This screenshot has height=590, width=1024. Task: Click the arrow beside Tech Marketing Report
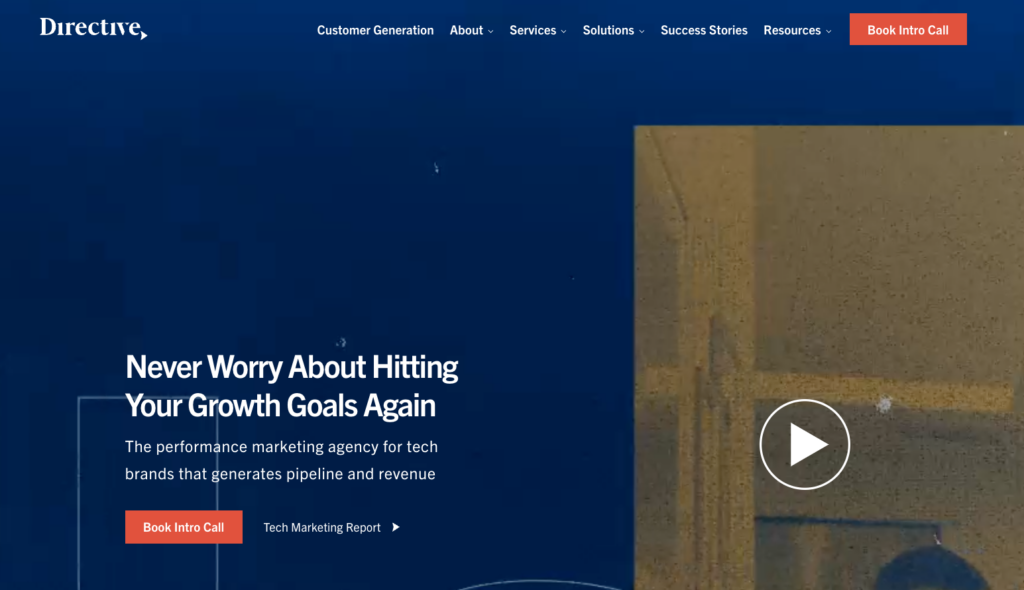pos(396,527)
